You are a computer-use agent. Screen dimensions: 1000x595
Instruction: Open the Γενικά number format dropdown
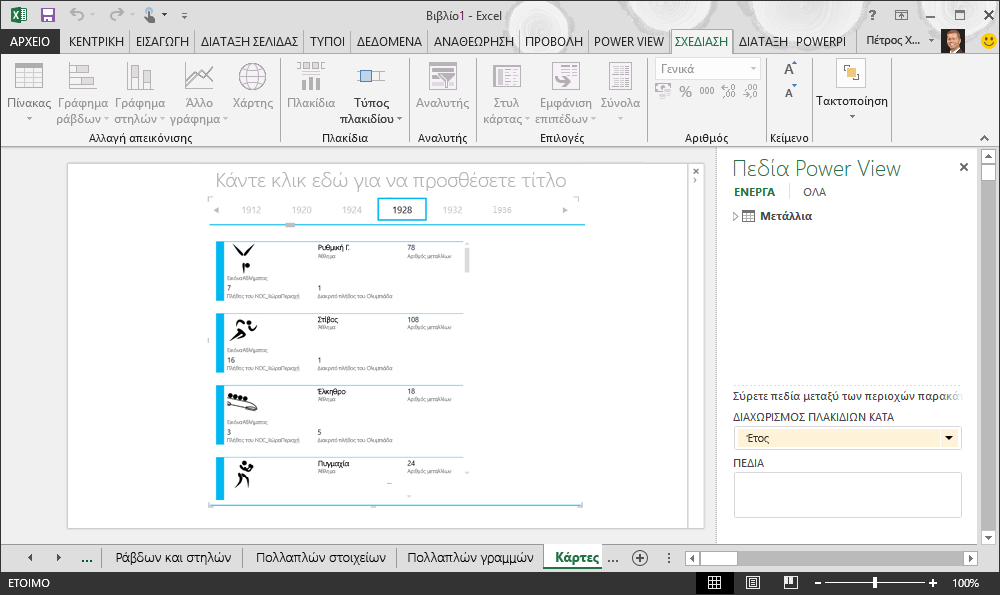pyautogui.click(x=708, y=69)
